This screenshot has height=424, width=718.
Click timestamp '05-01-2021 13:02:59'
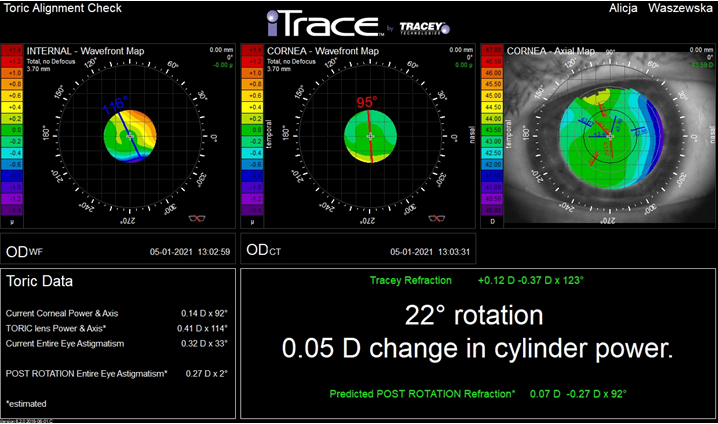pyautogui.click(x=190, y=252)
